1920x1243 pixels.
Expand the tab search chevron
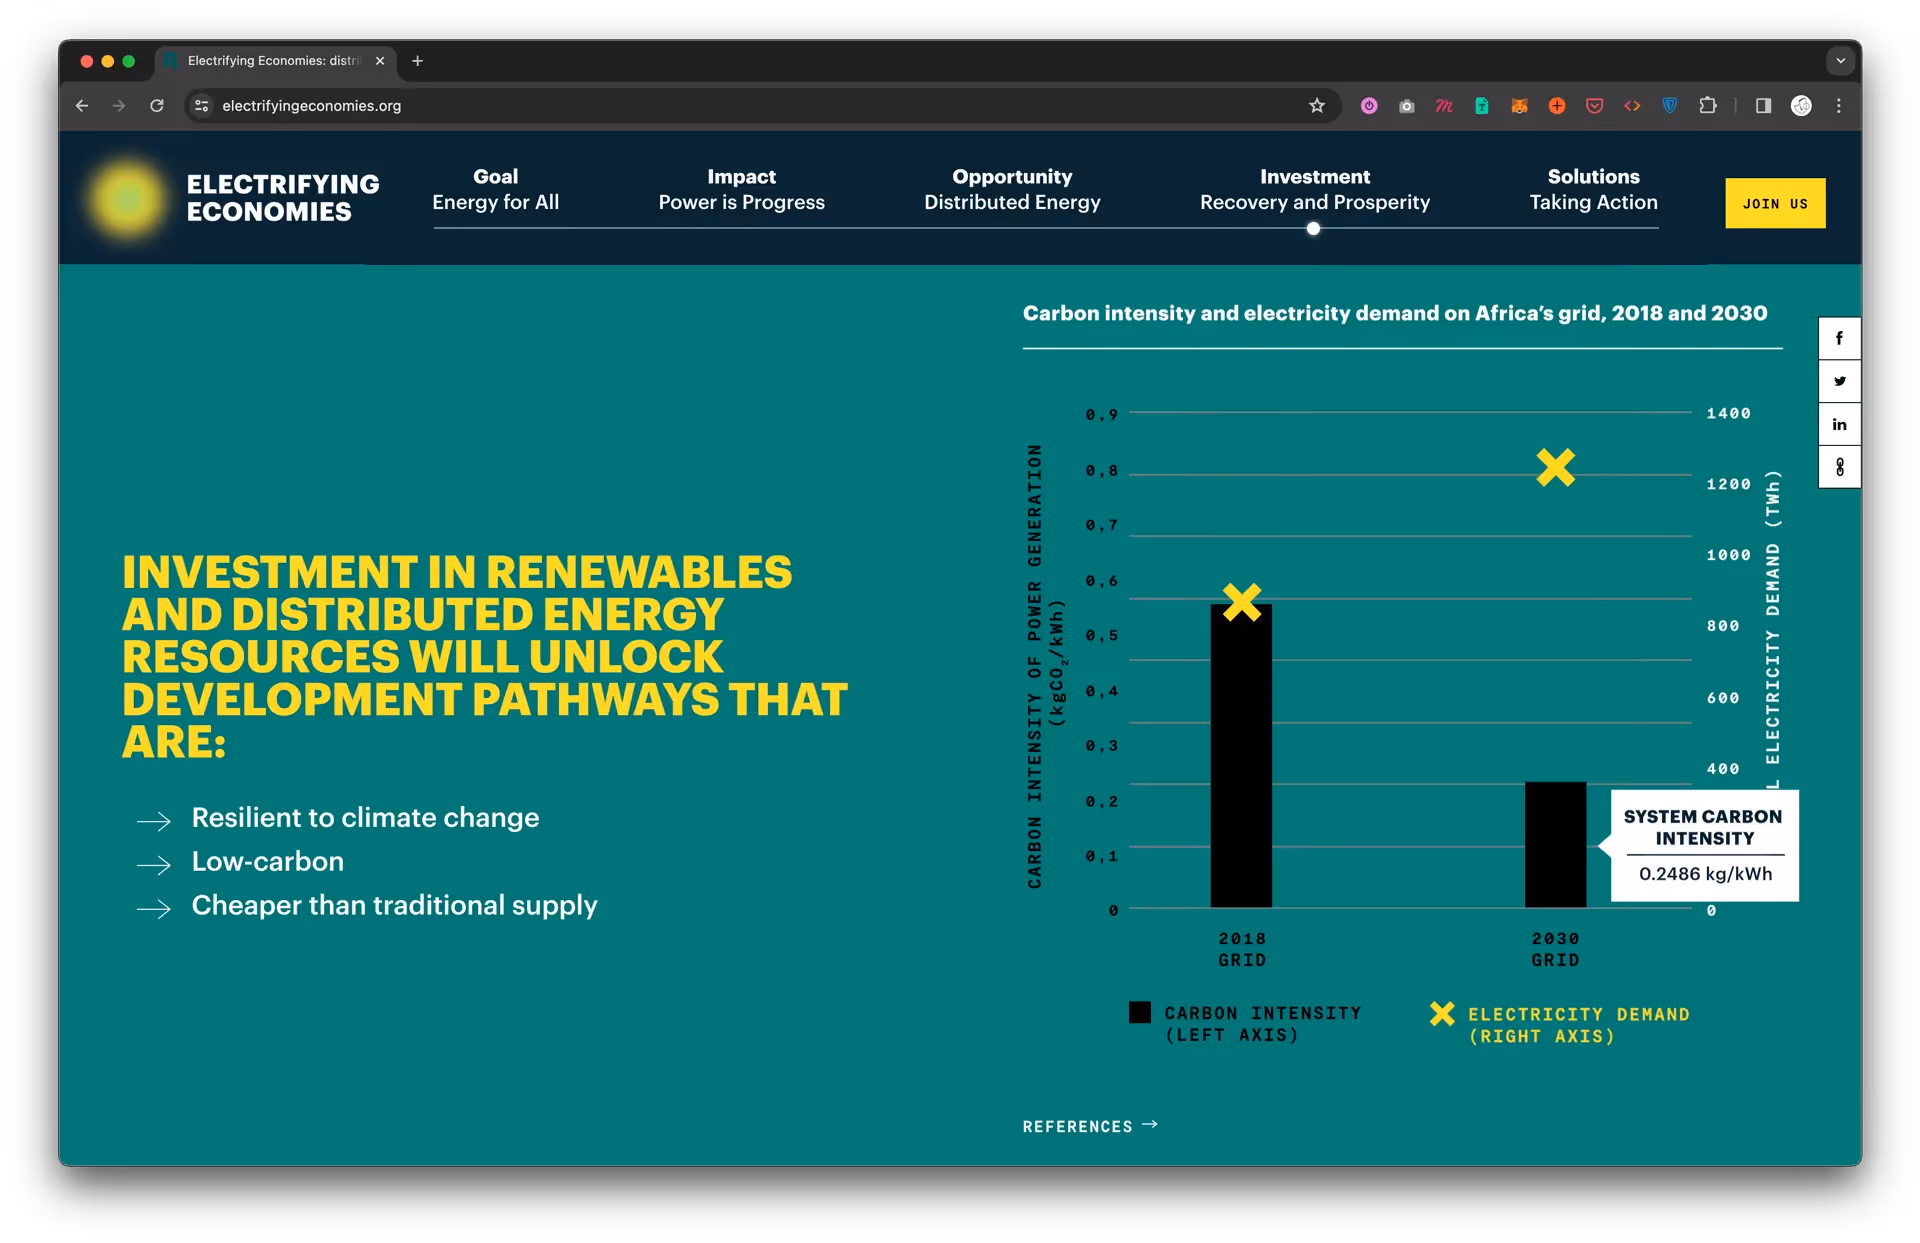tap(1840, 61)
